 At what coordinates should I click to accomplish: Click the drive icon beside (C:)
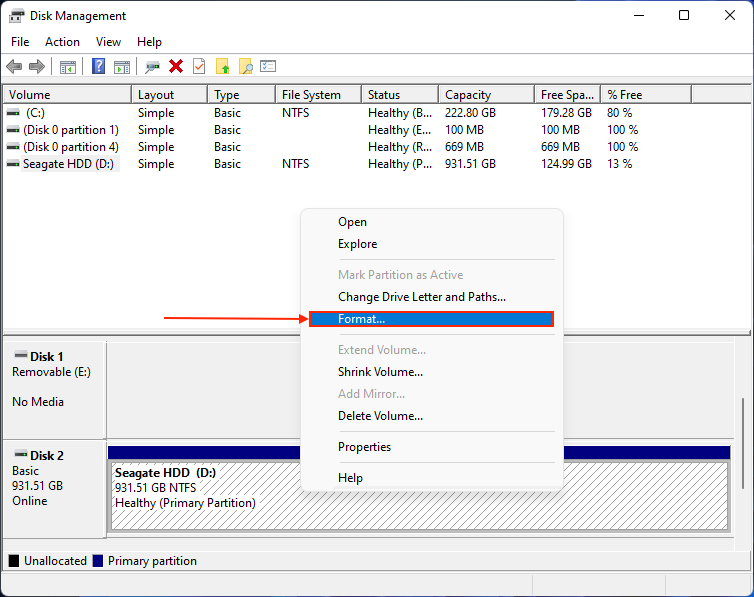[13, 112]
